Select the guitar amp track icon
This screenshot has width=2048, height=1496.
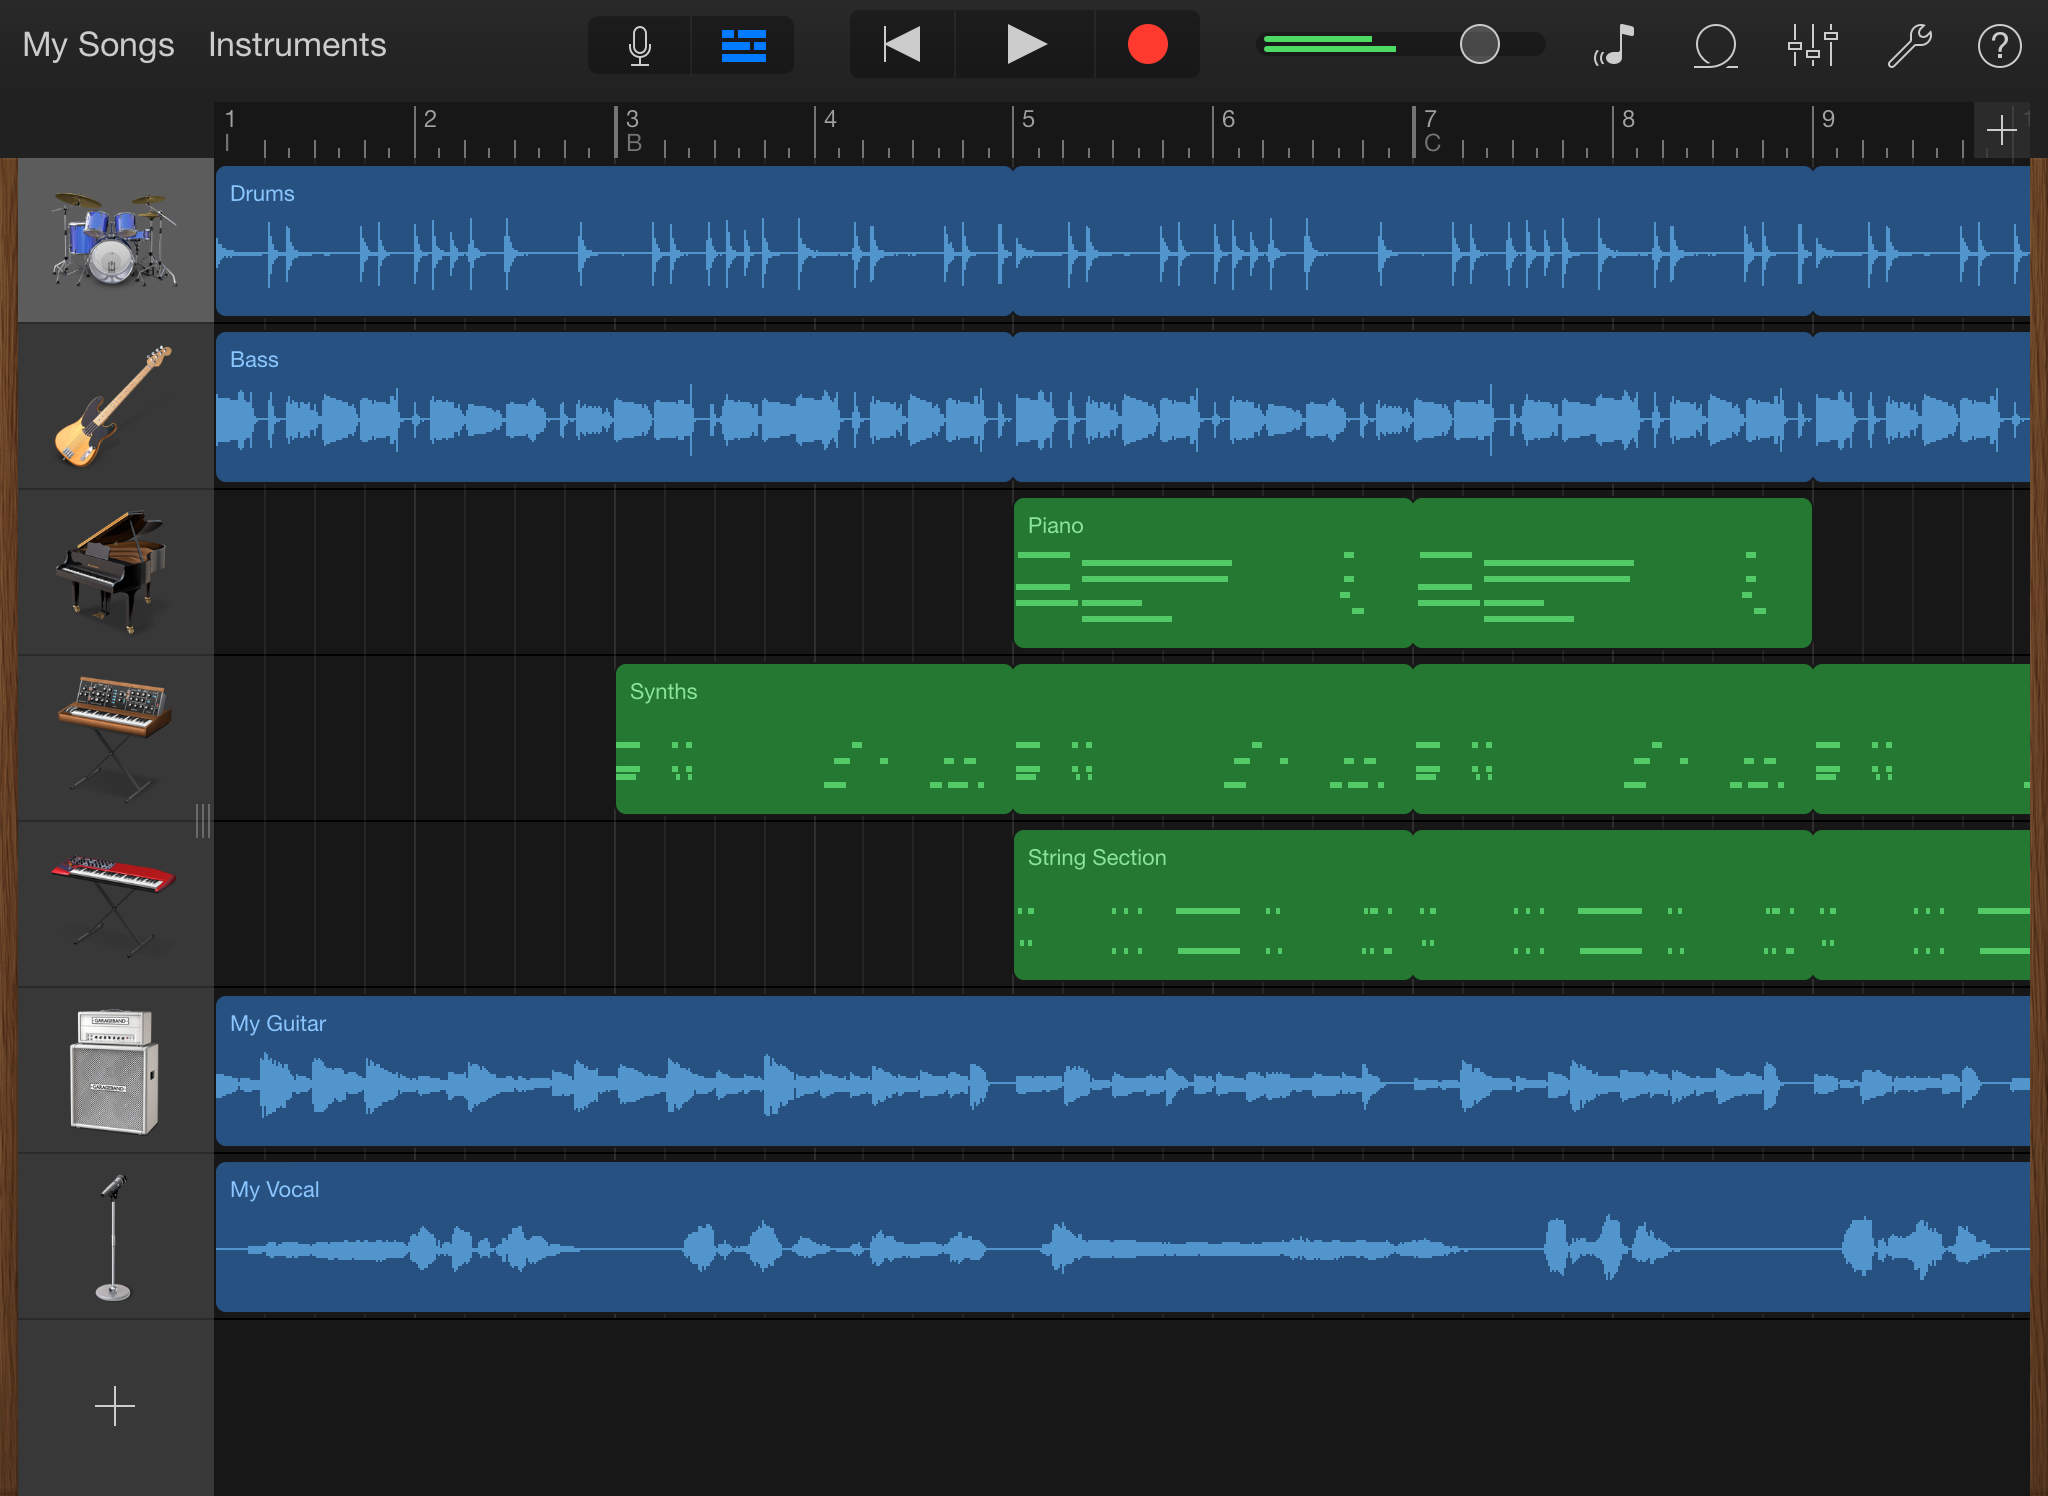[114, 1070]
